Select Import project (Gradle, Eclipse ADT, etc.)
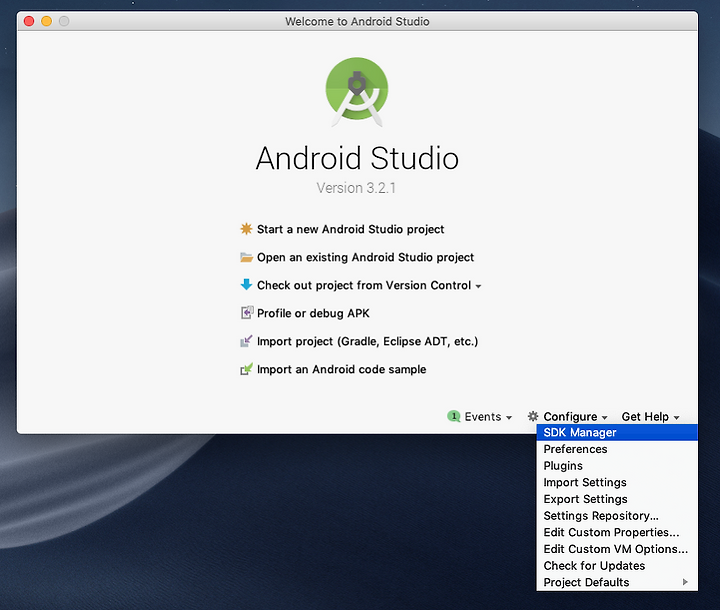720x610 pixels. click(x=367, y=341)
